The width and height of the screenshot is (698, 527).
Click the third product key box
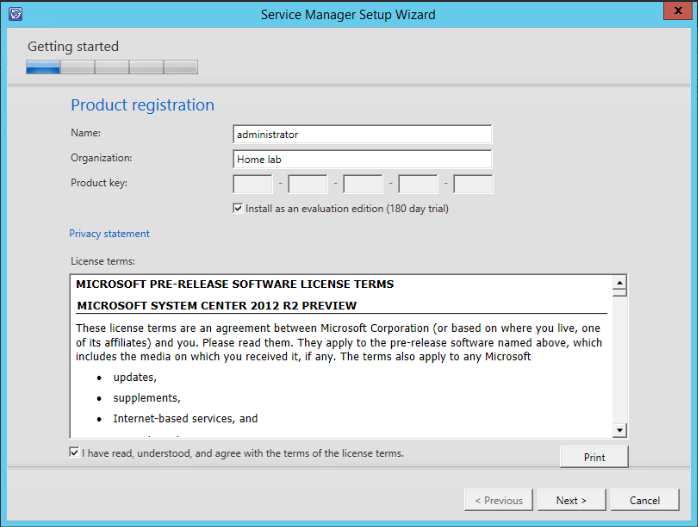point(363,184)
